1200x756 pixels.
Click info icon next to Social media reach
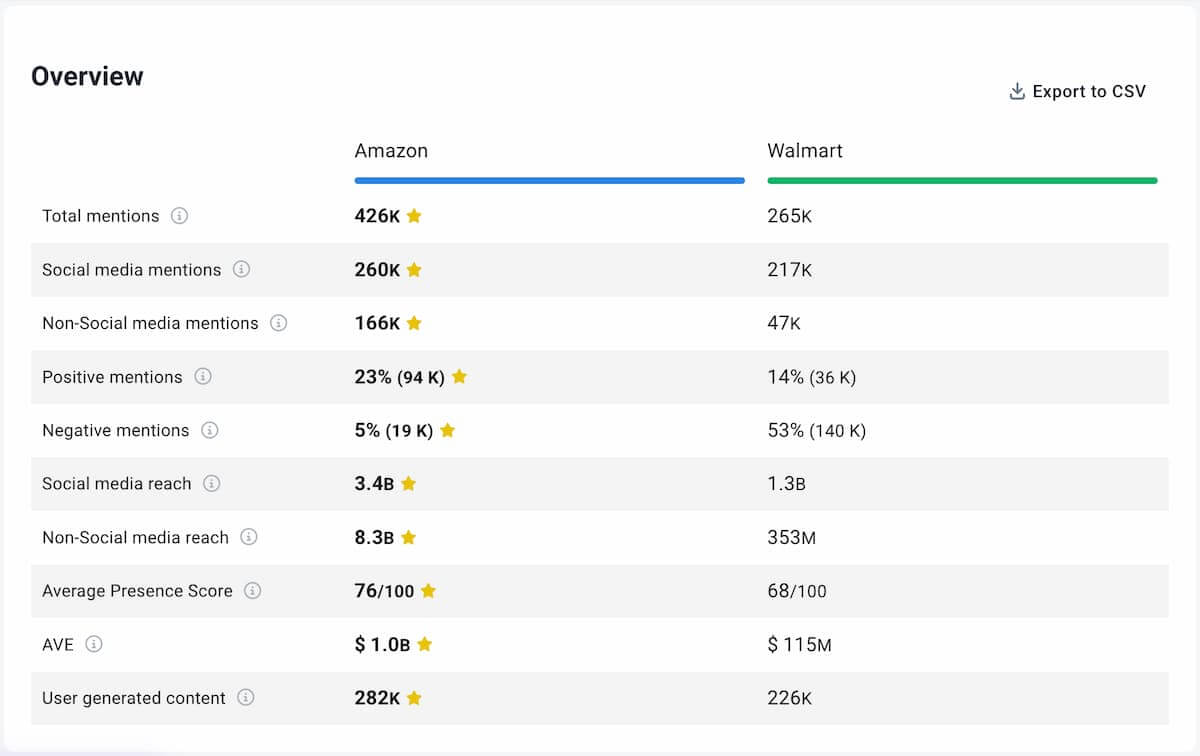click(x=211, y=483)
